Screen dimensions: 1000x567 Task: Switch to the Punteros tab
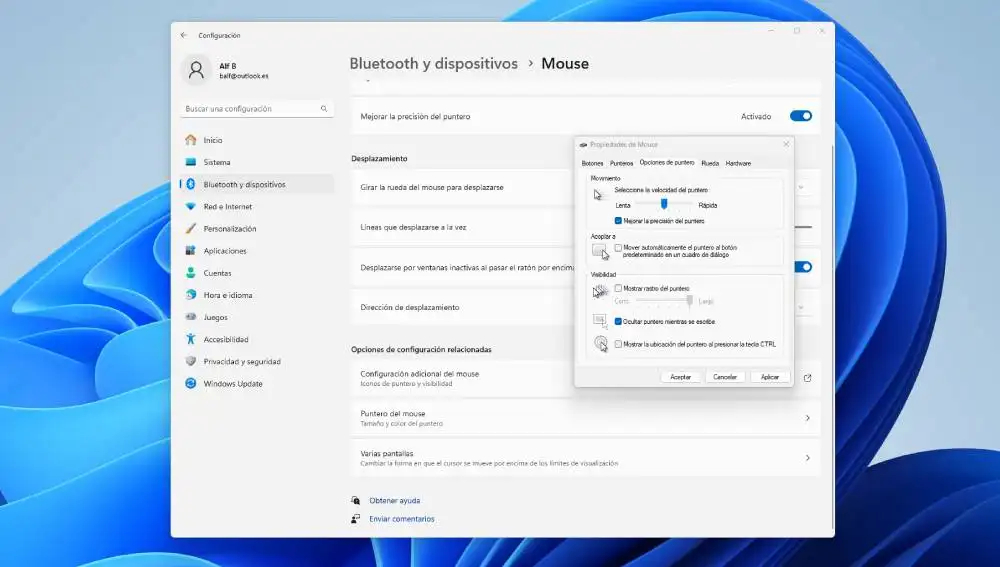click(x=621, y=163)
